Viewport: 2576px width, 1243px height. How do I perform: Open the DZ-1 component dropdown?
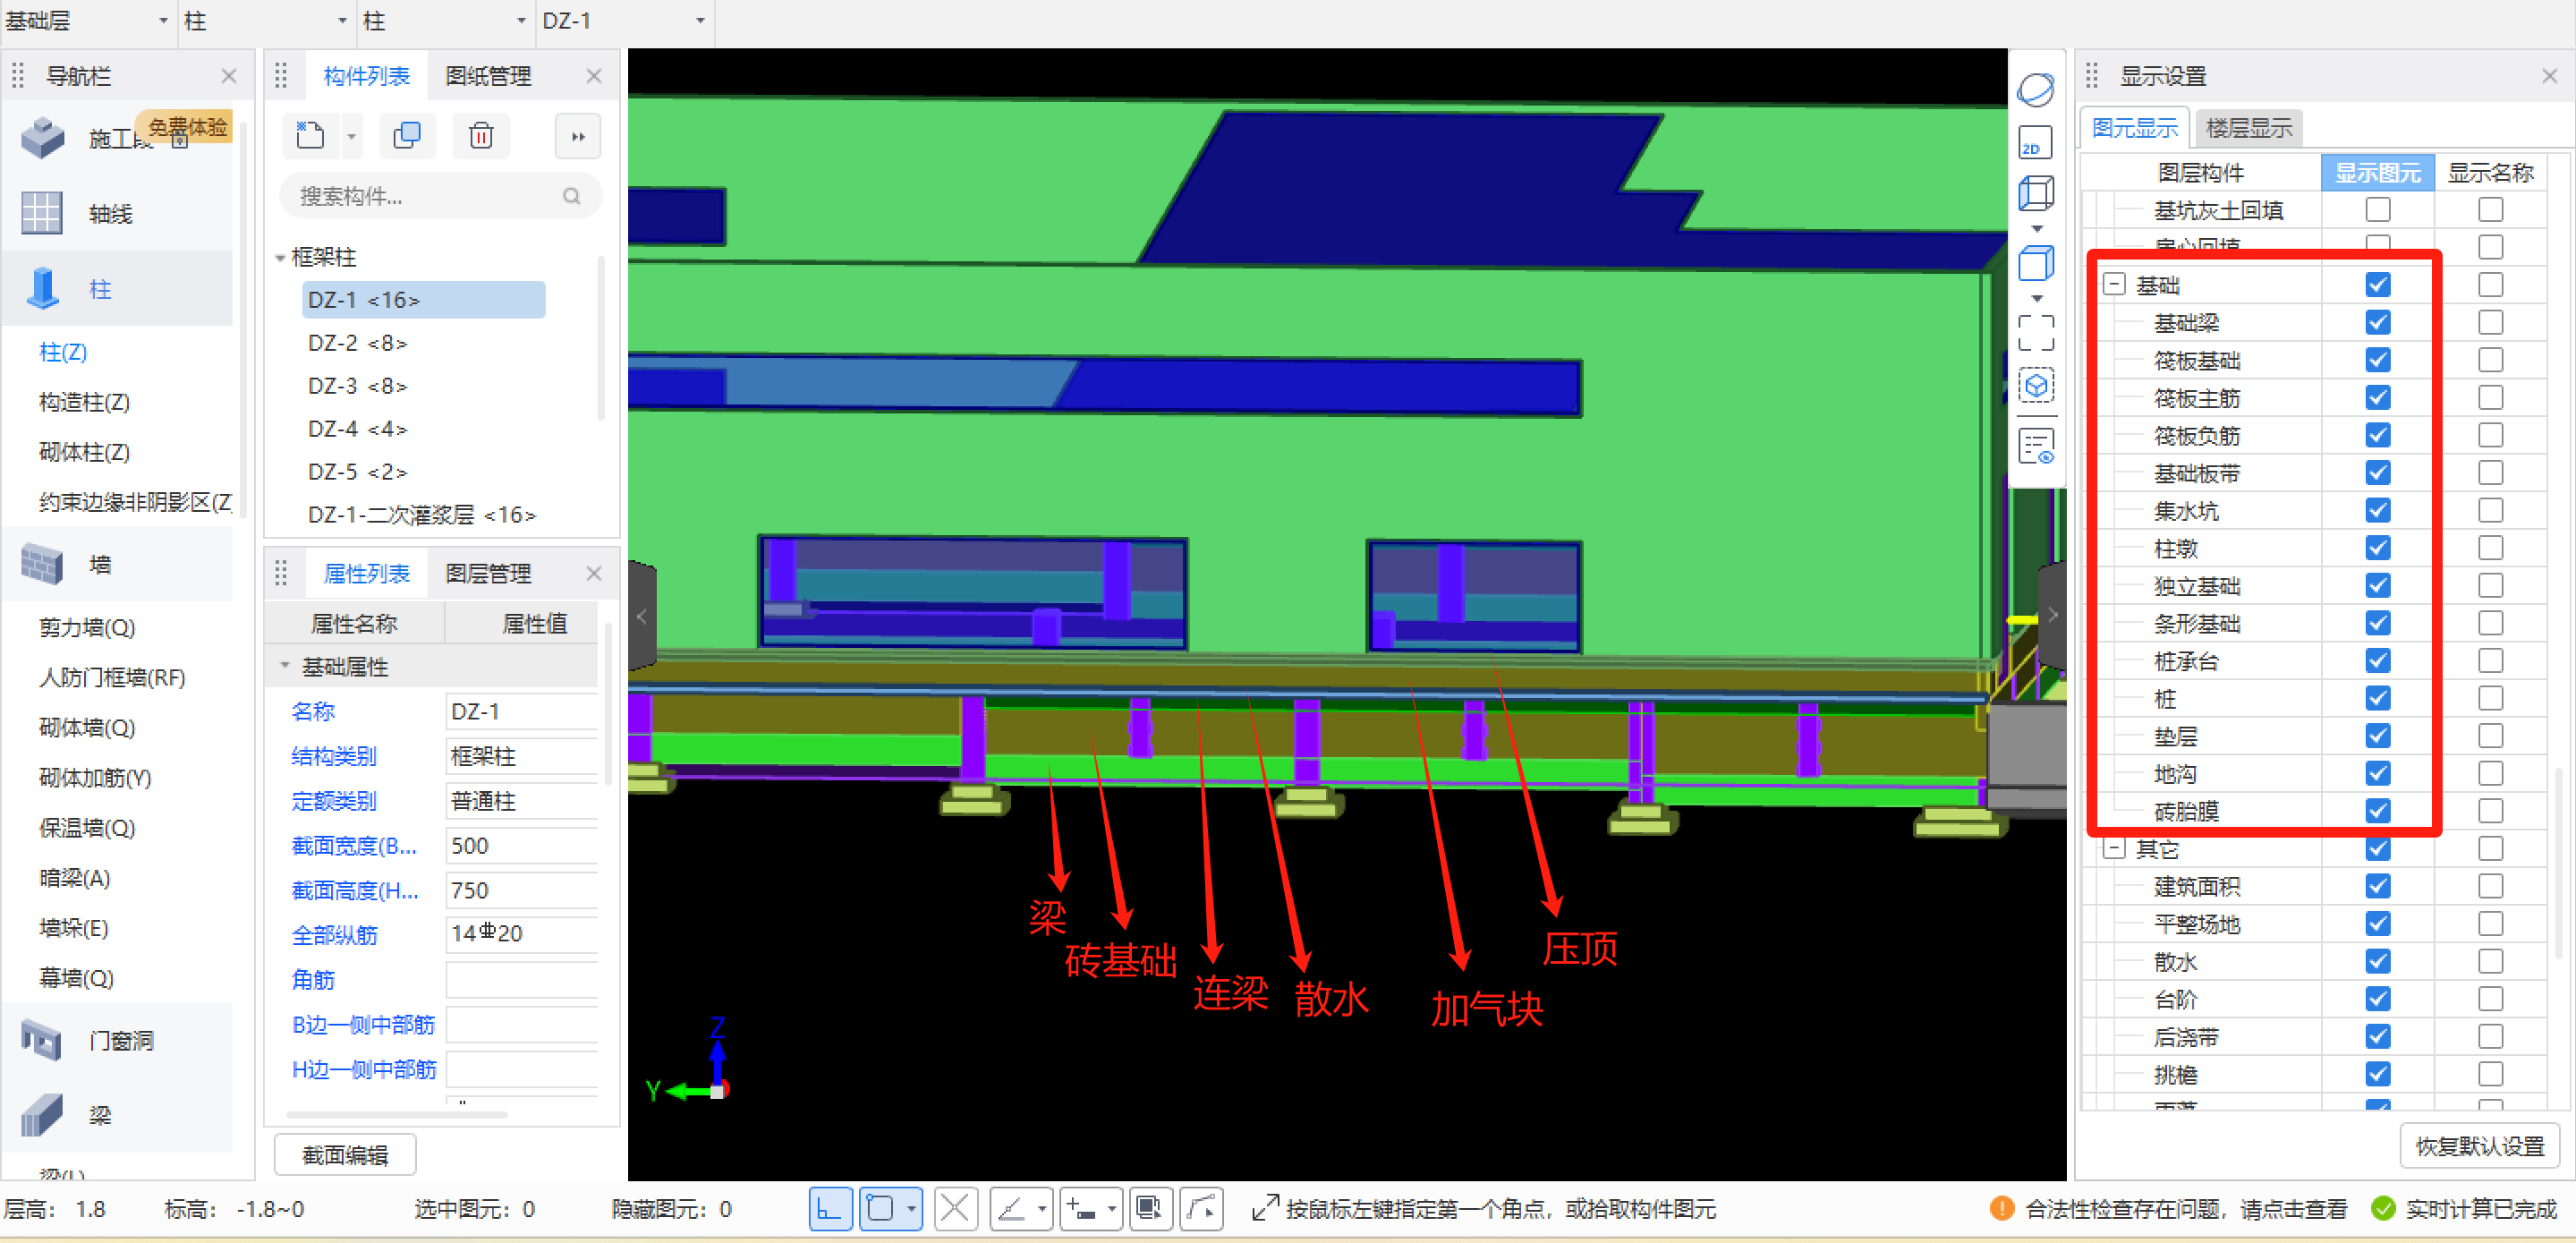[x=699, y=21]
